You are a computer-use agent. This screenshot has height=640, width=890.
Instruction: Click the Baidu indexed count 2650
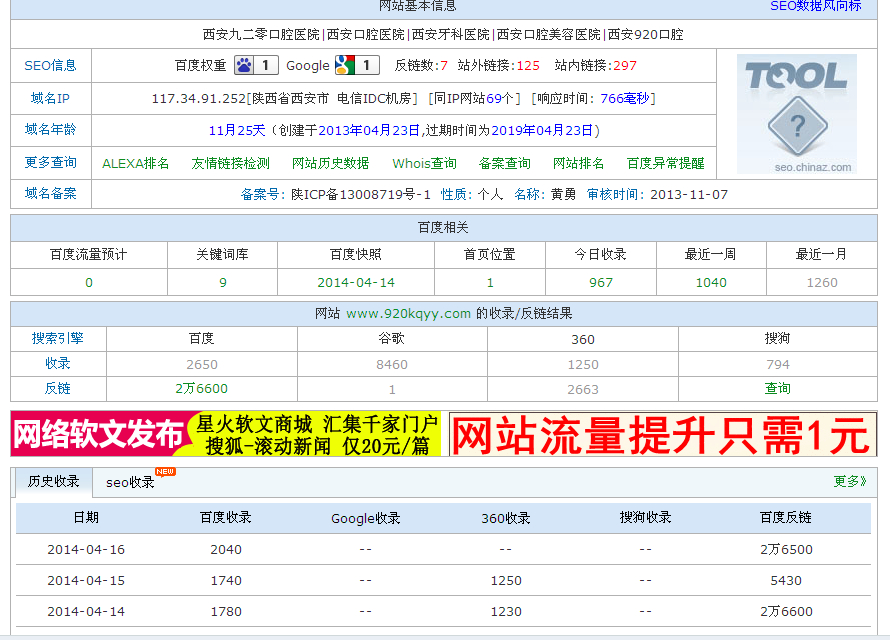[202, 364]
